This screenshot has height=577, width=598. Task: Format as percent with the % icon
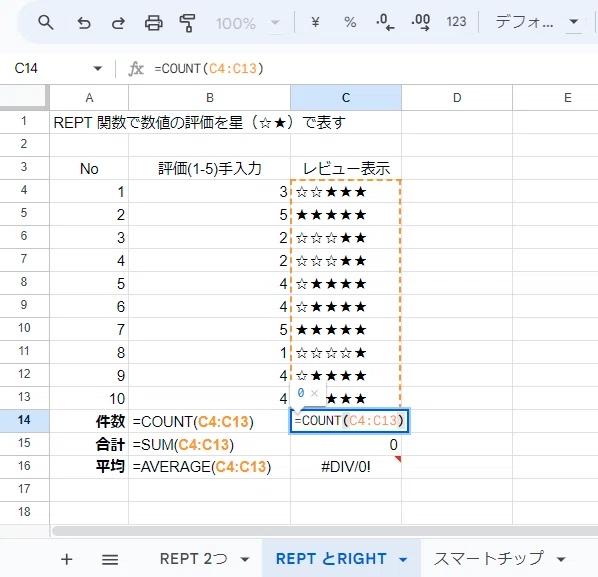350,22
